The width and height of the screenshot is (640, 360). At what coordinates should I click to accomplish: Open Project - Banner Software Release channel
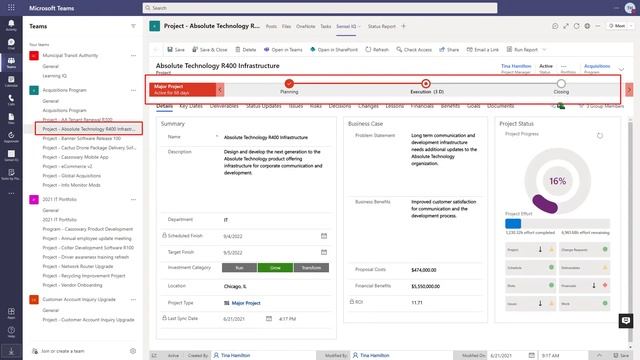pos(82,138)
